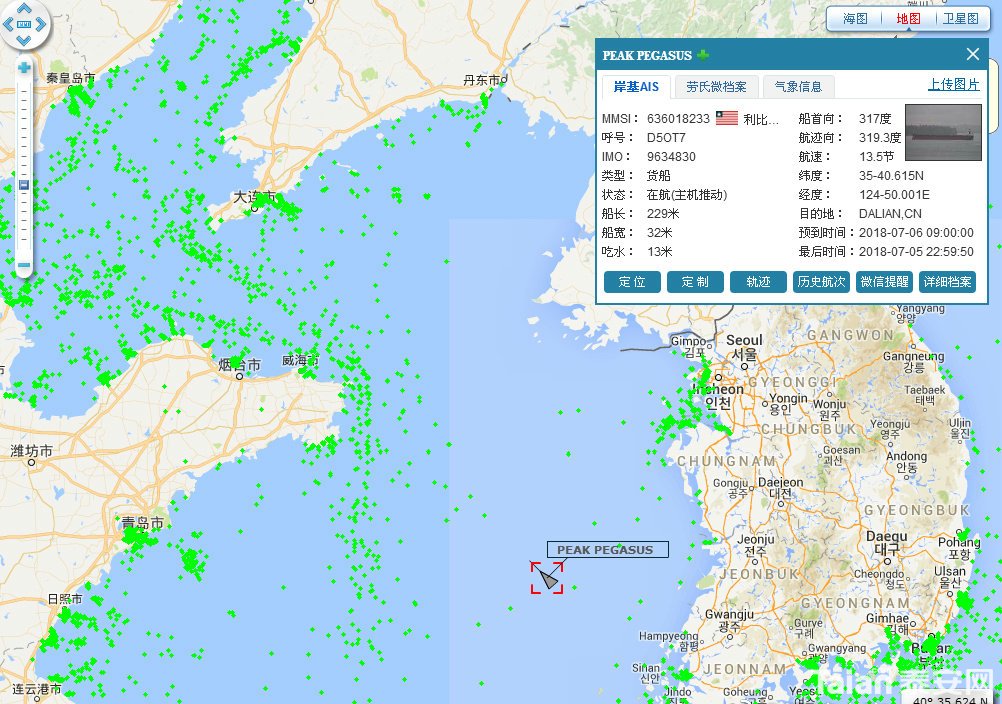Open 历史航次 voyage history
The height and width of the screenshot is (704, 1002).
(821, 282)
